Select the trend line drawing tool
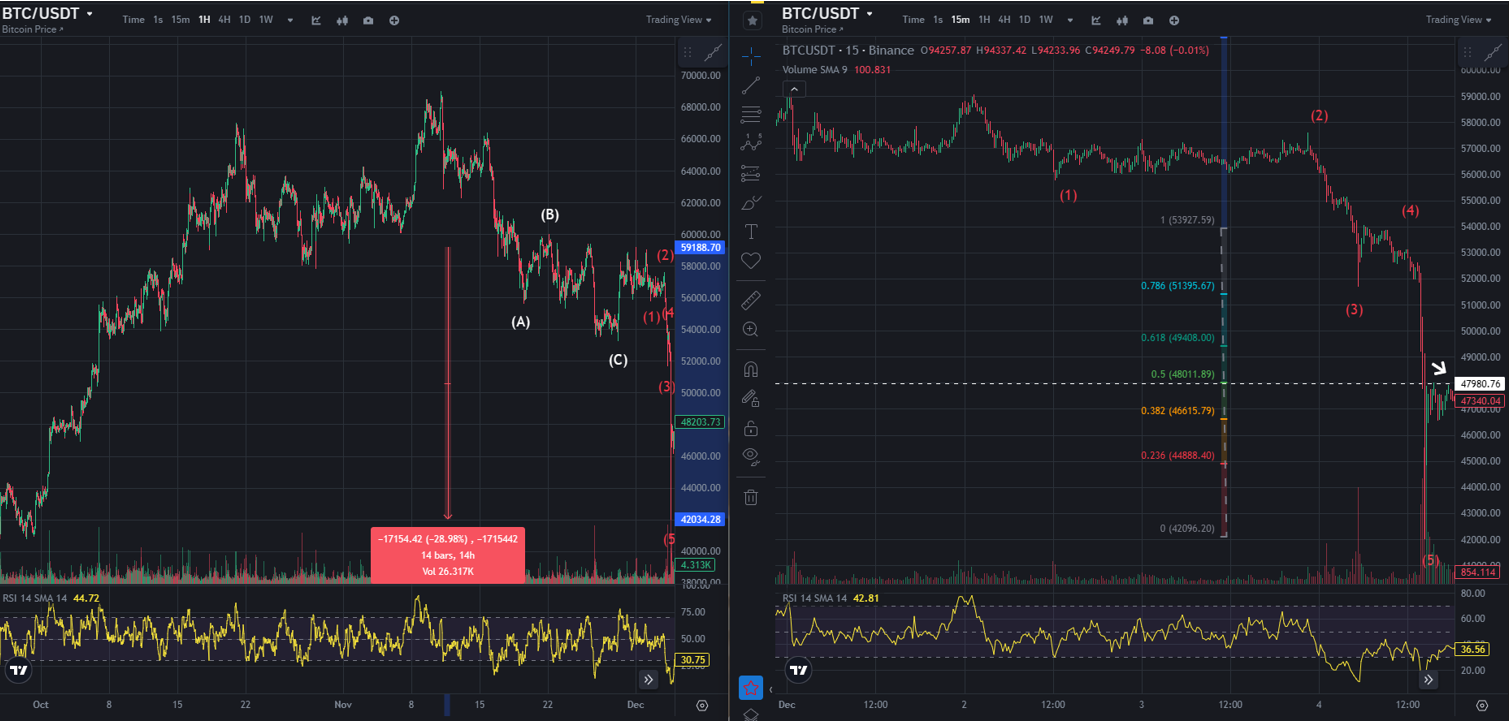 click(751, 85)
